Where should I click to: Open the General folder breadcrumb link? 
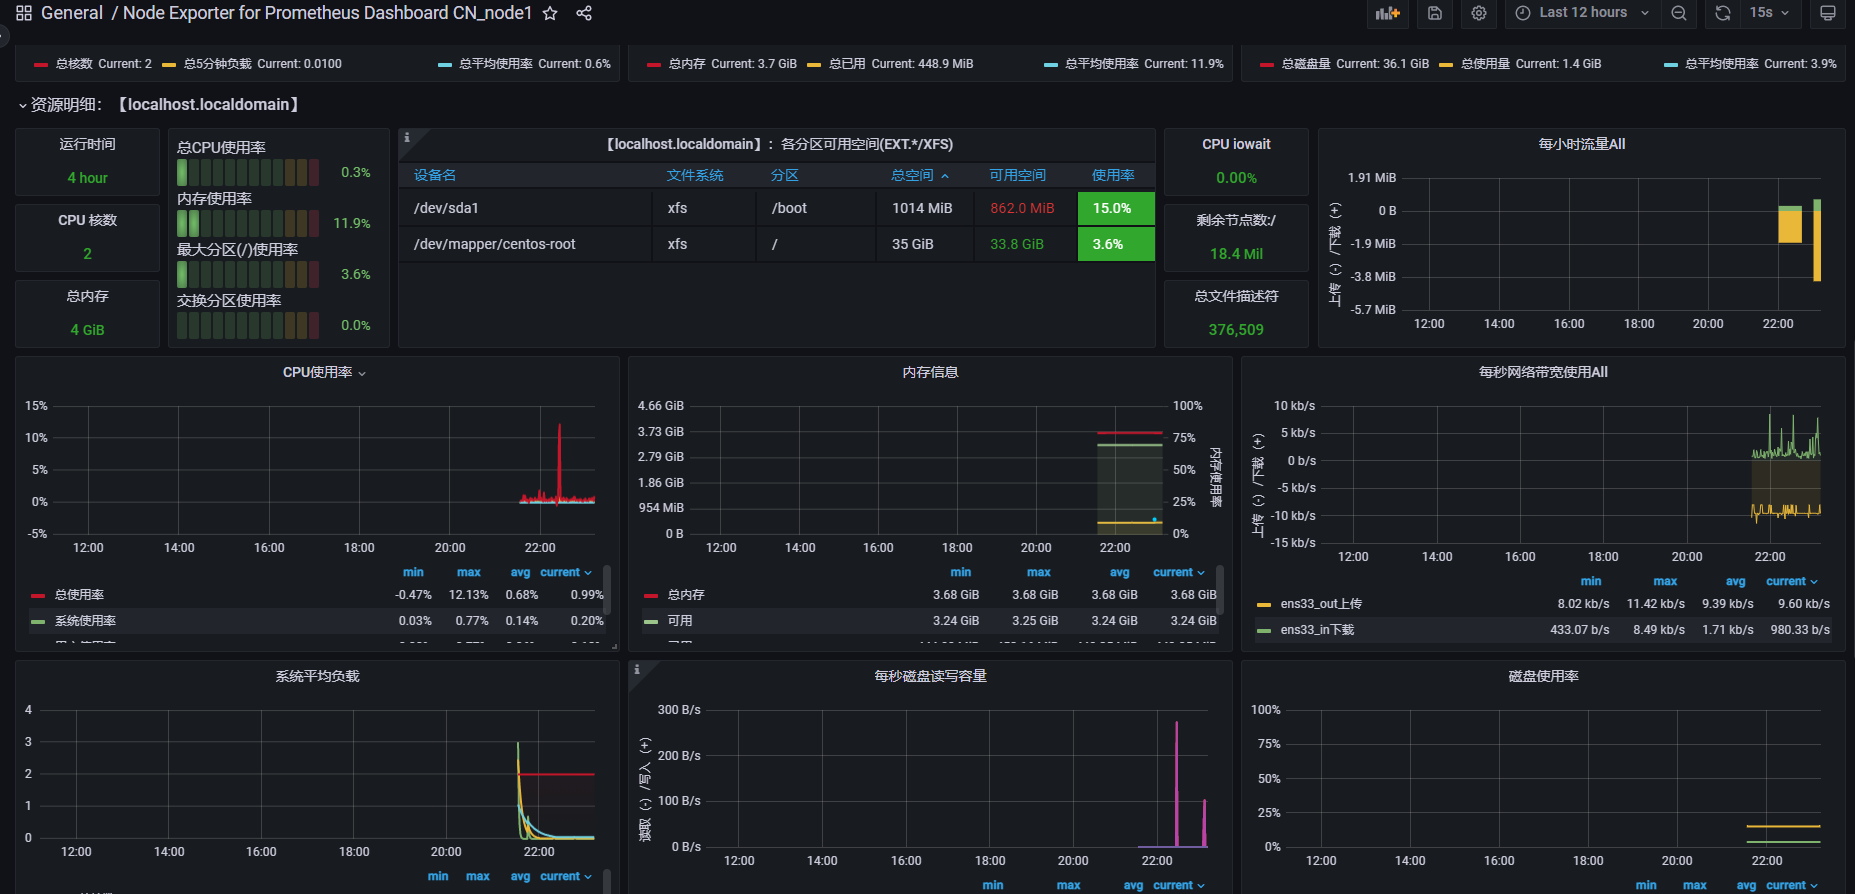(72, 13)
